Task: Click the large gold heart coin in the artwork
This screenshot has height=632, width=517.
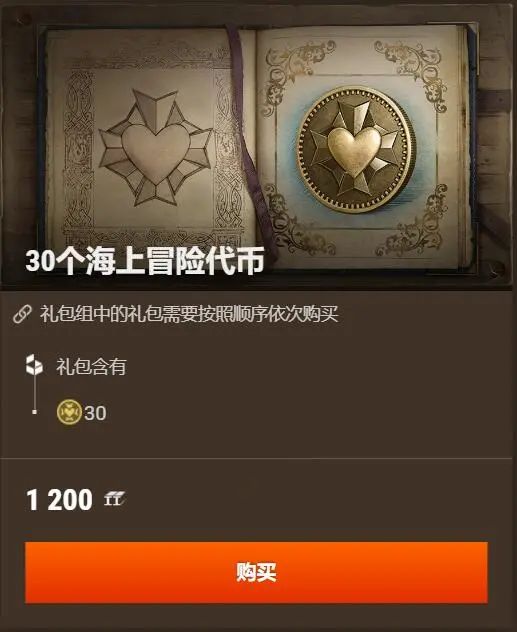Action: click(x=355, y=149)
